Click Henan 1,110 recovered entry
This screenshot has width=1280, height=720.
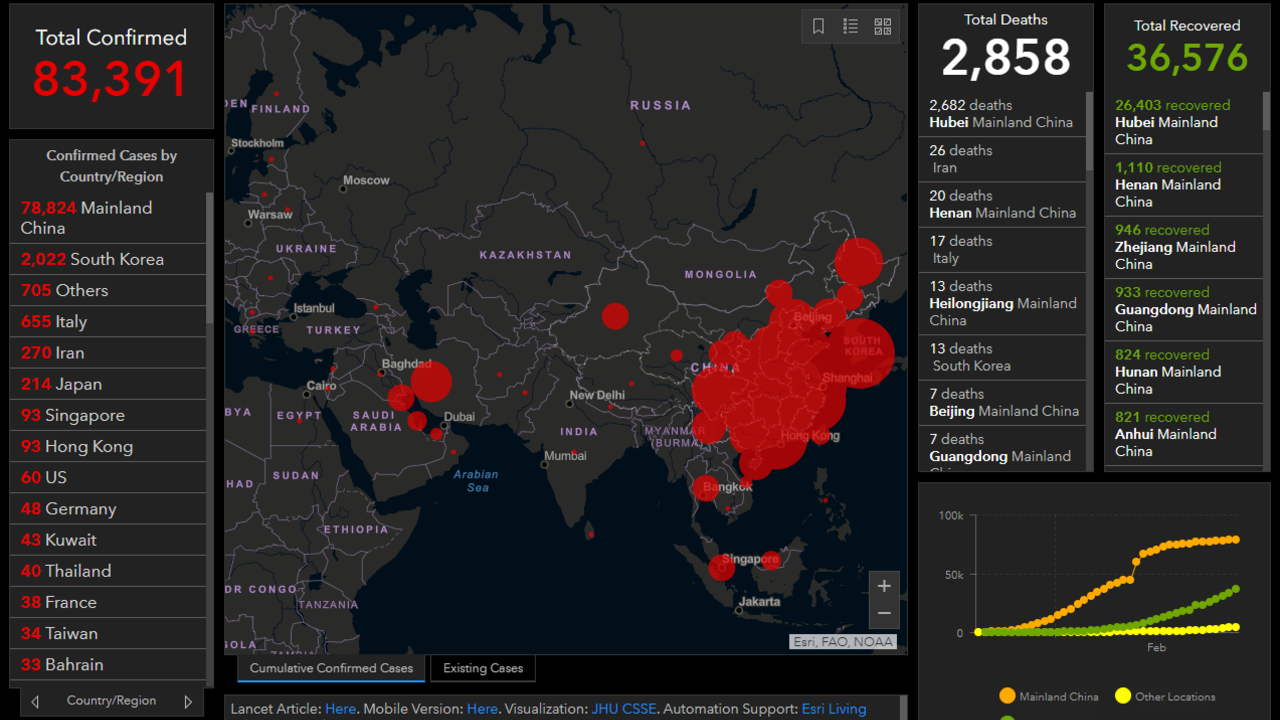pos(1184,185)
